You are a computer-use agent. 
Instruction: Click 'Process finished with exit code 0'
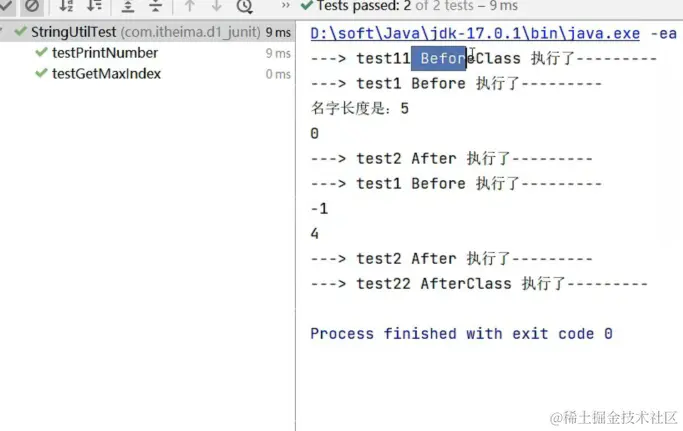[x=462, y=334]
